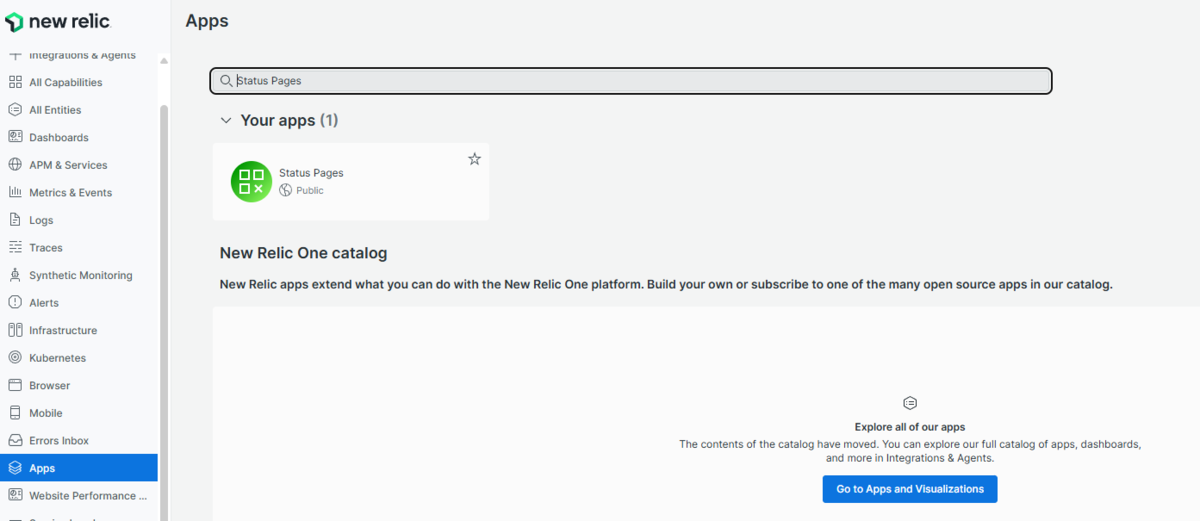Collapse the Your apps section chevron
The width and height of the screenshot is (1200, 521).
tap(225, 120)
